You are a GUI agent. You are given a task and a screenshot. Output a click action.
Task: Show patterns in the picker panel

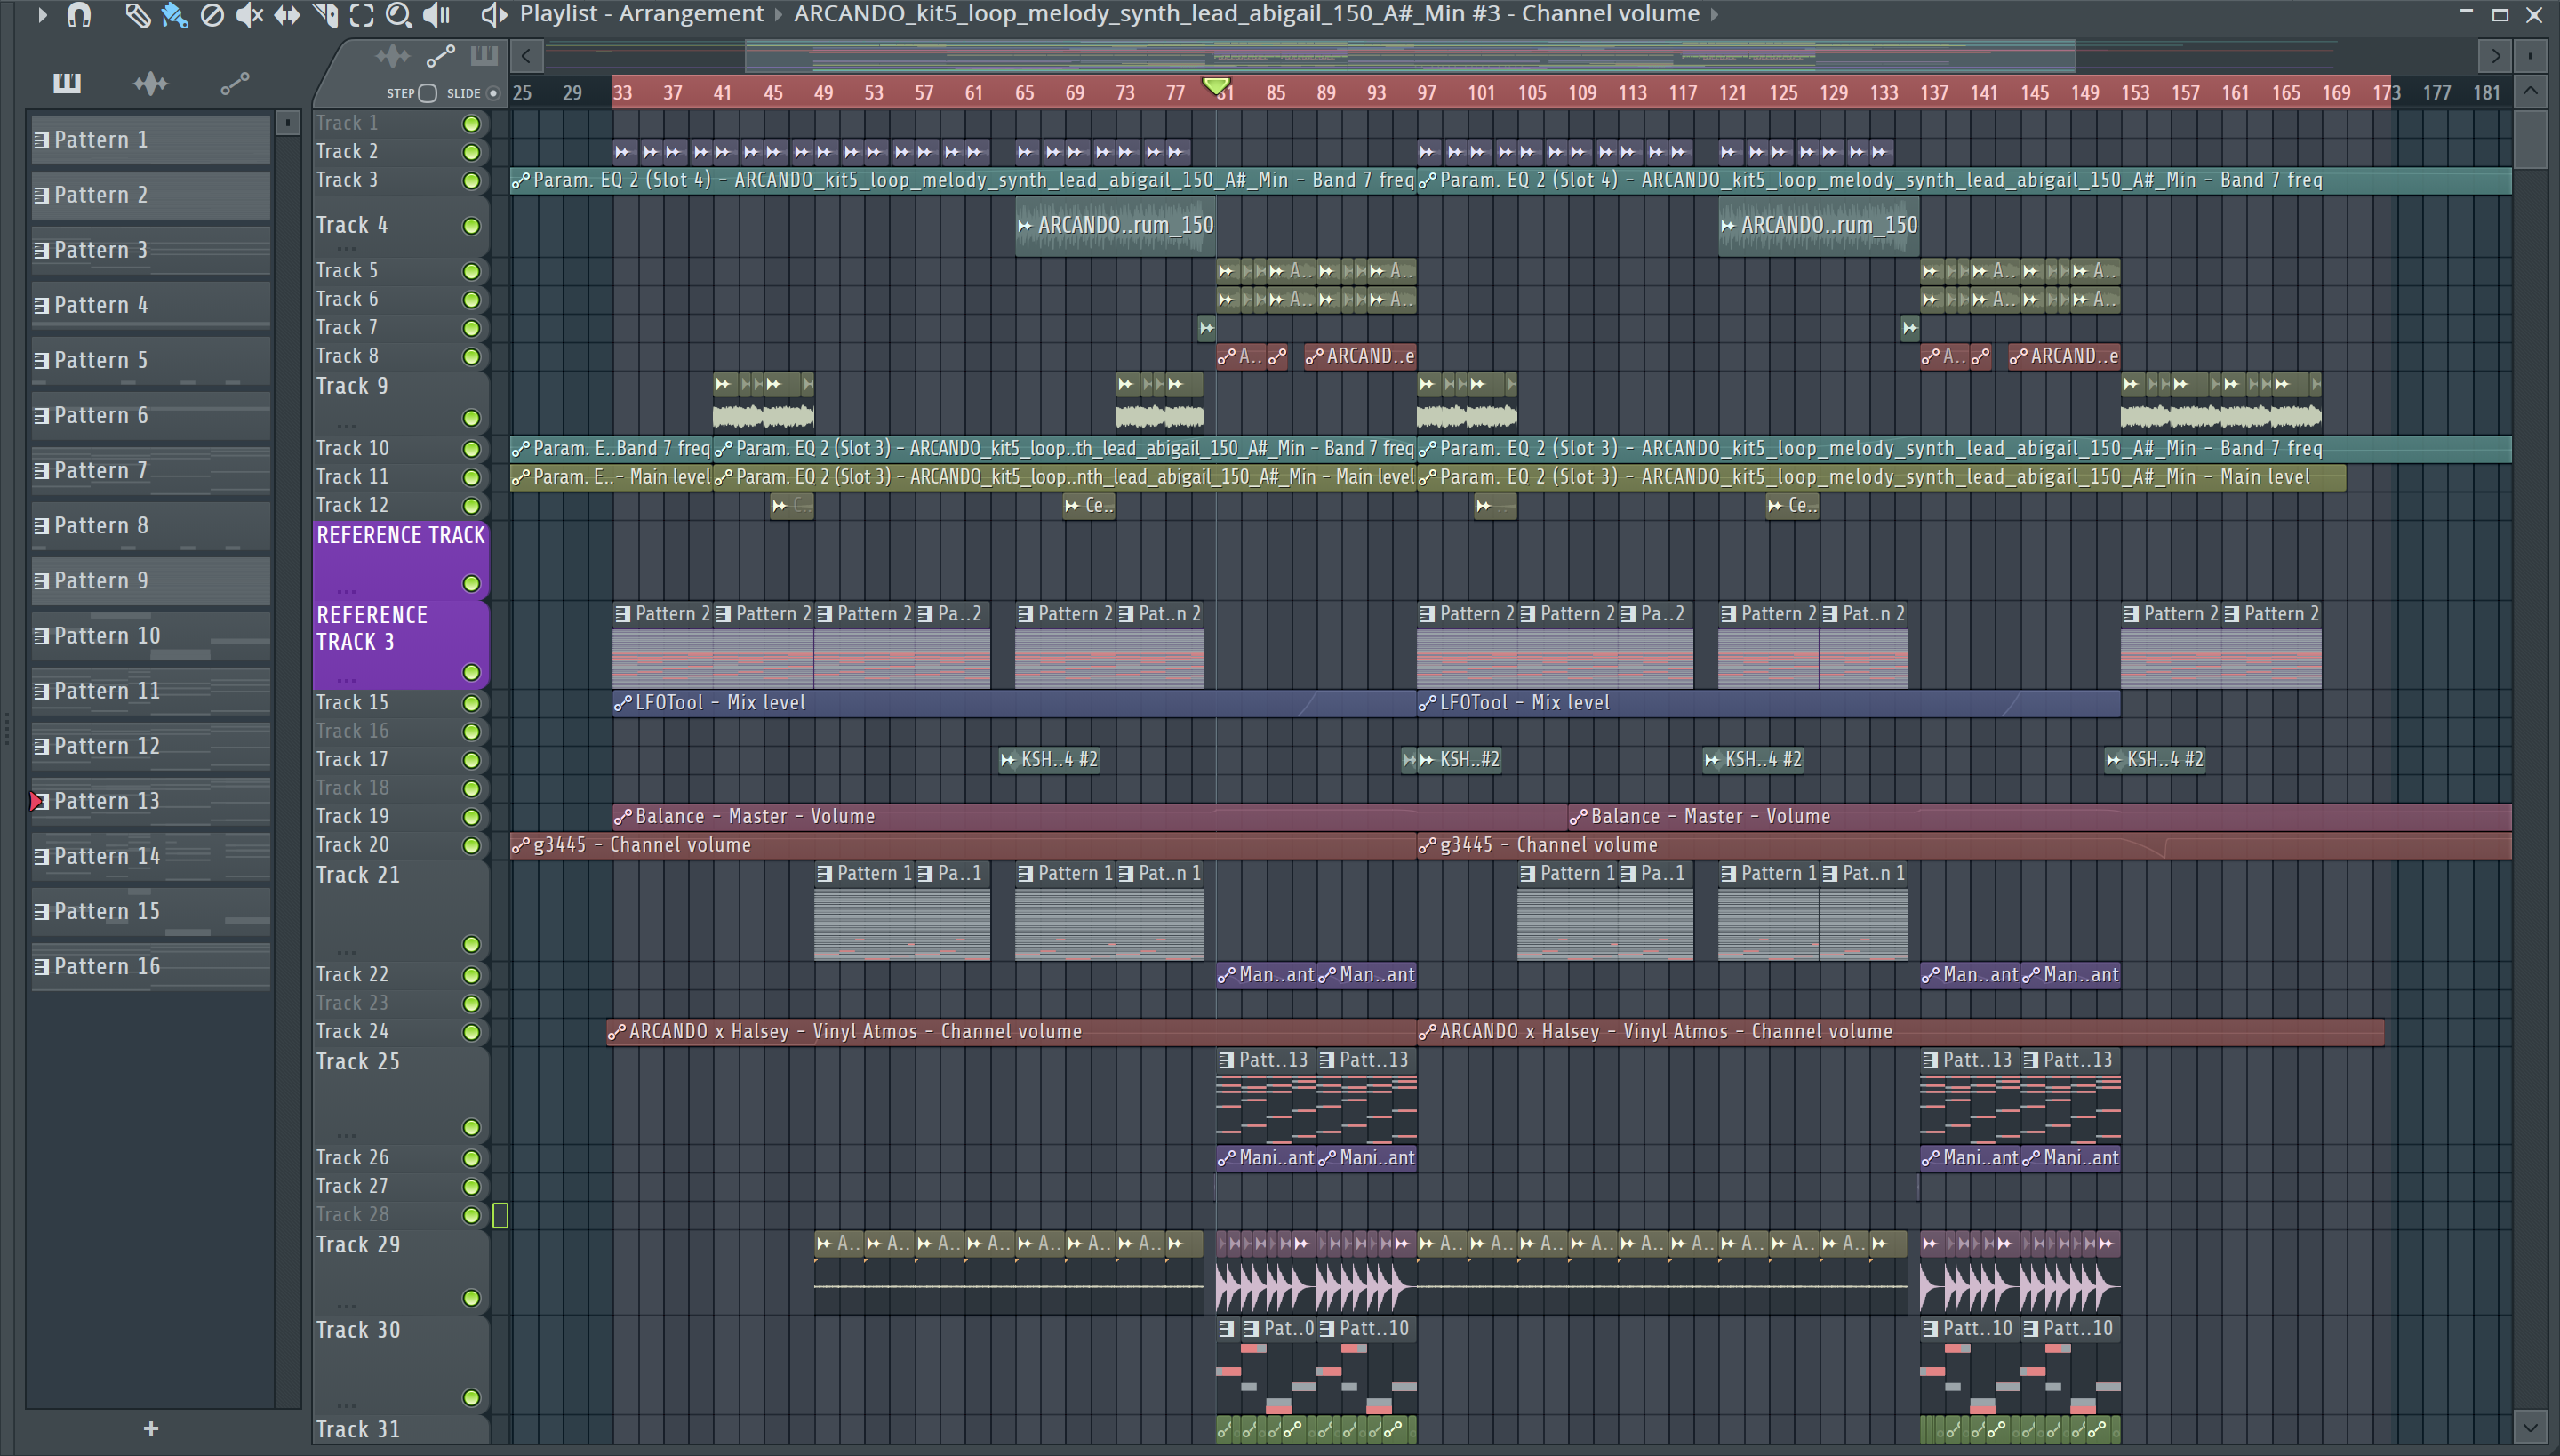[x=67, y=83]
